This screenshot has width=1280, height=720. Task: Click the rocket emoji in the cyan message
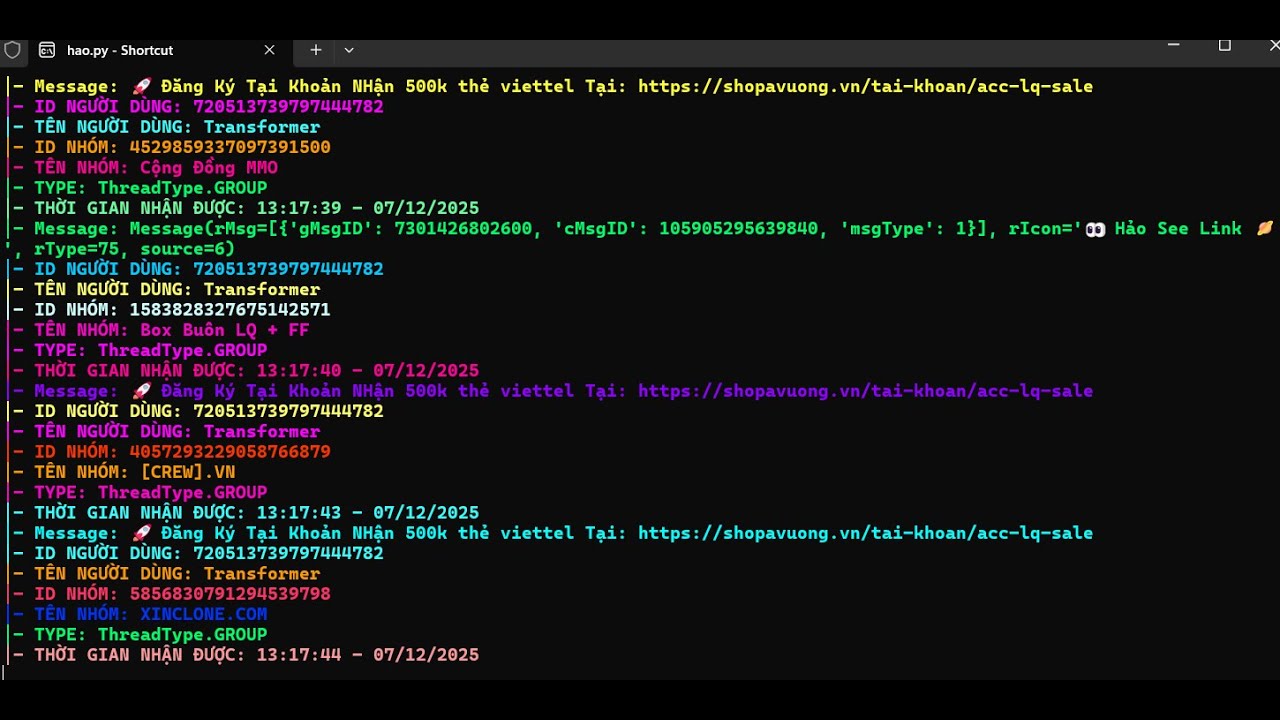pyautogui.click(x=141, y=532)
